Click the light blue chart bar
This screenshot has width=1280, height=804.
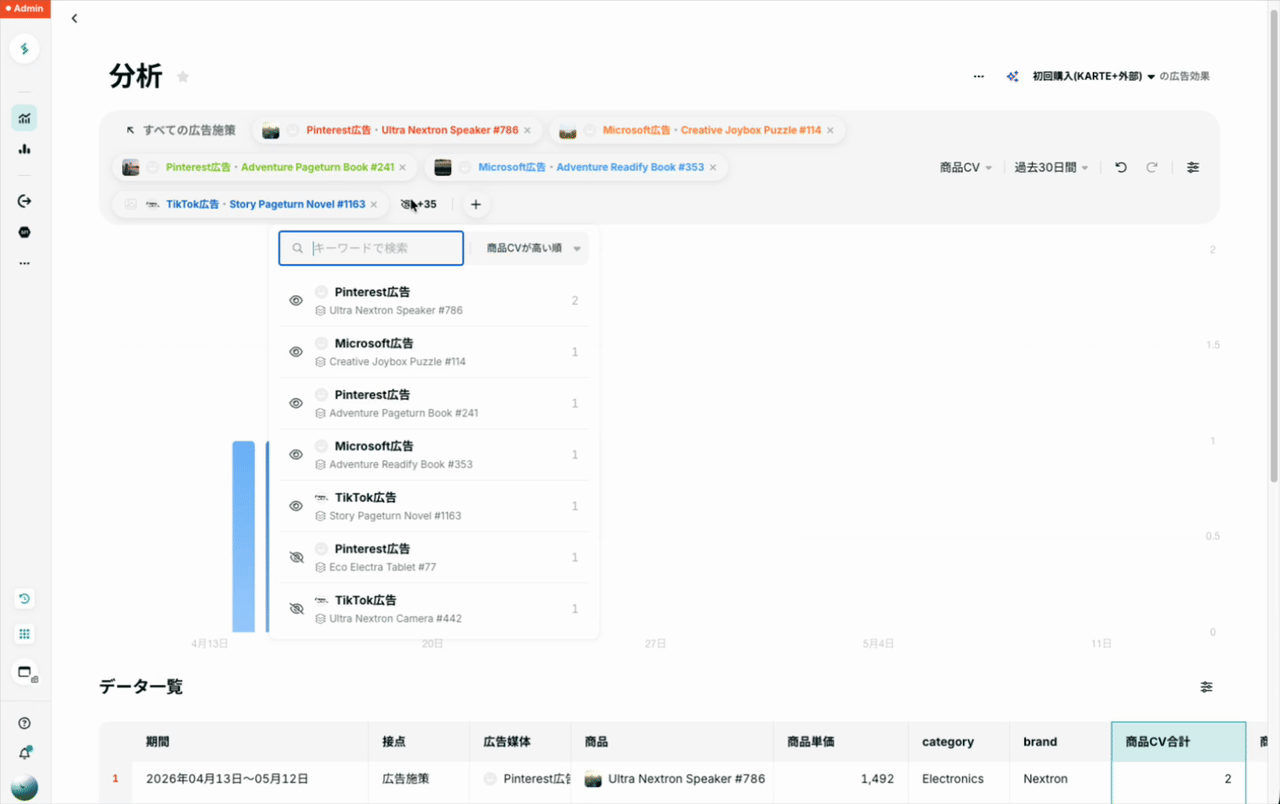[x=243, y=537]
